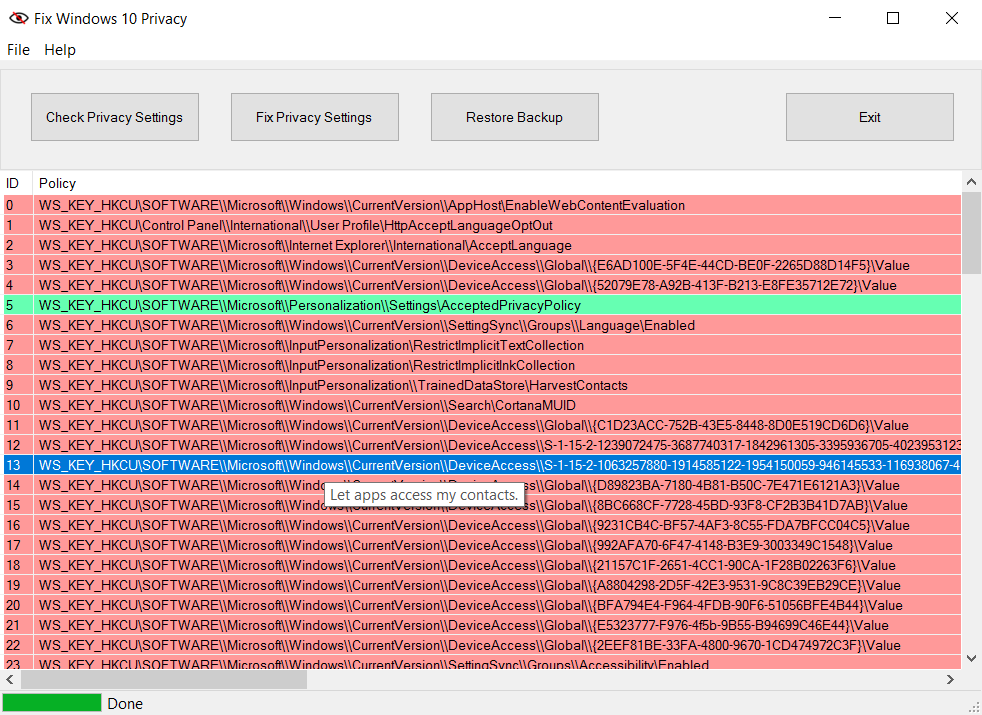This screenshot has width=982, height=715.
Task: Select row 10 CortanaMUID policy
Action: [x=482, y=405]
